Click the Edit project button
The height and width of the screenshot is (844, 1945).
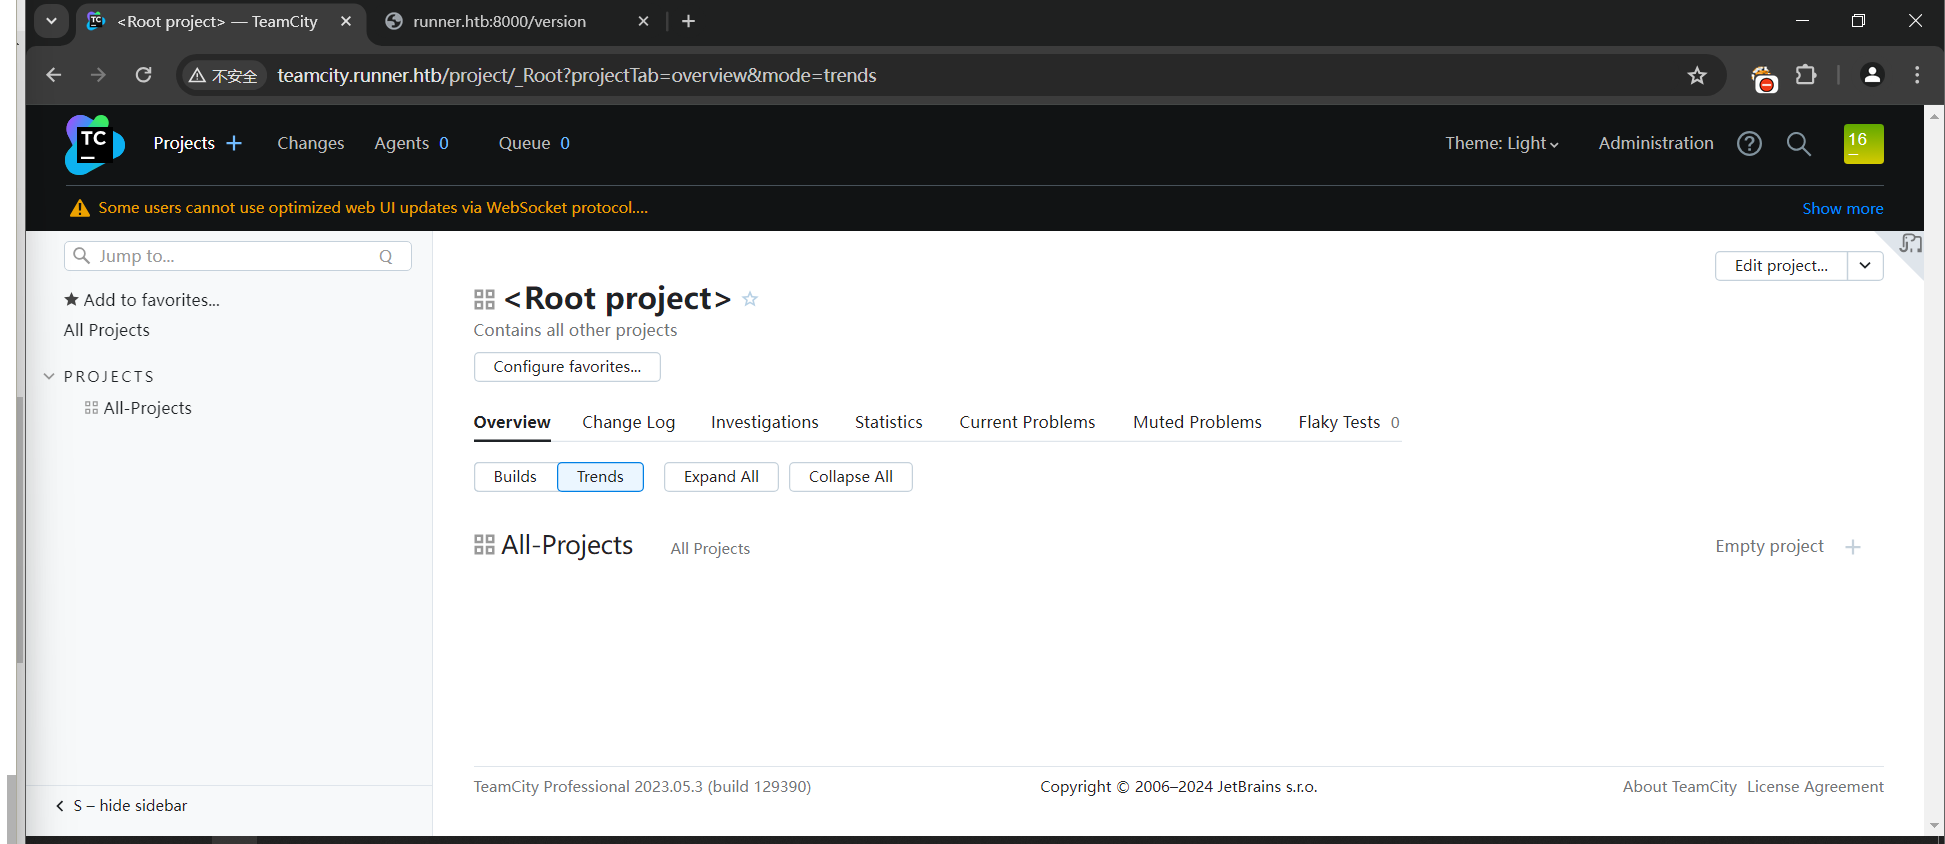click(x=1781, y=266)
